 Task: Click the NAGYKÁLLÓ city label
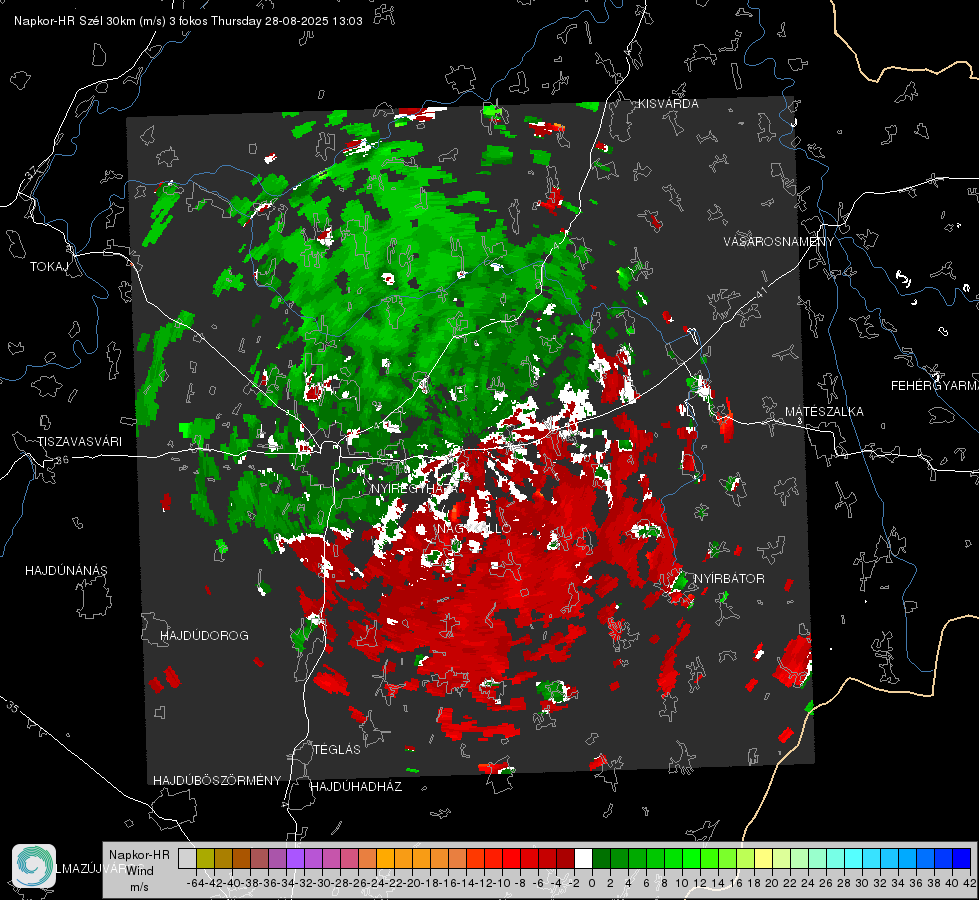[x=474, y=528]
